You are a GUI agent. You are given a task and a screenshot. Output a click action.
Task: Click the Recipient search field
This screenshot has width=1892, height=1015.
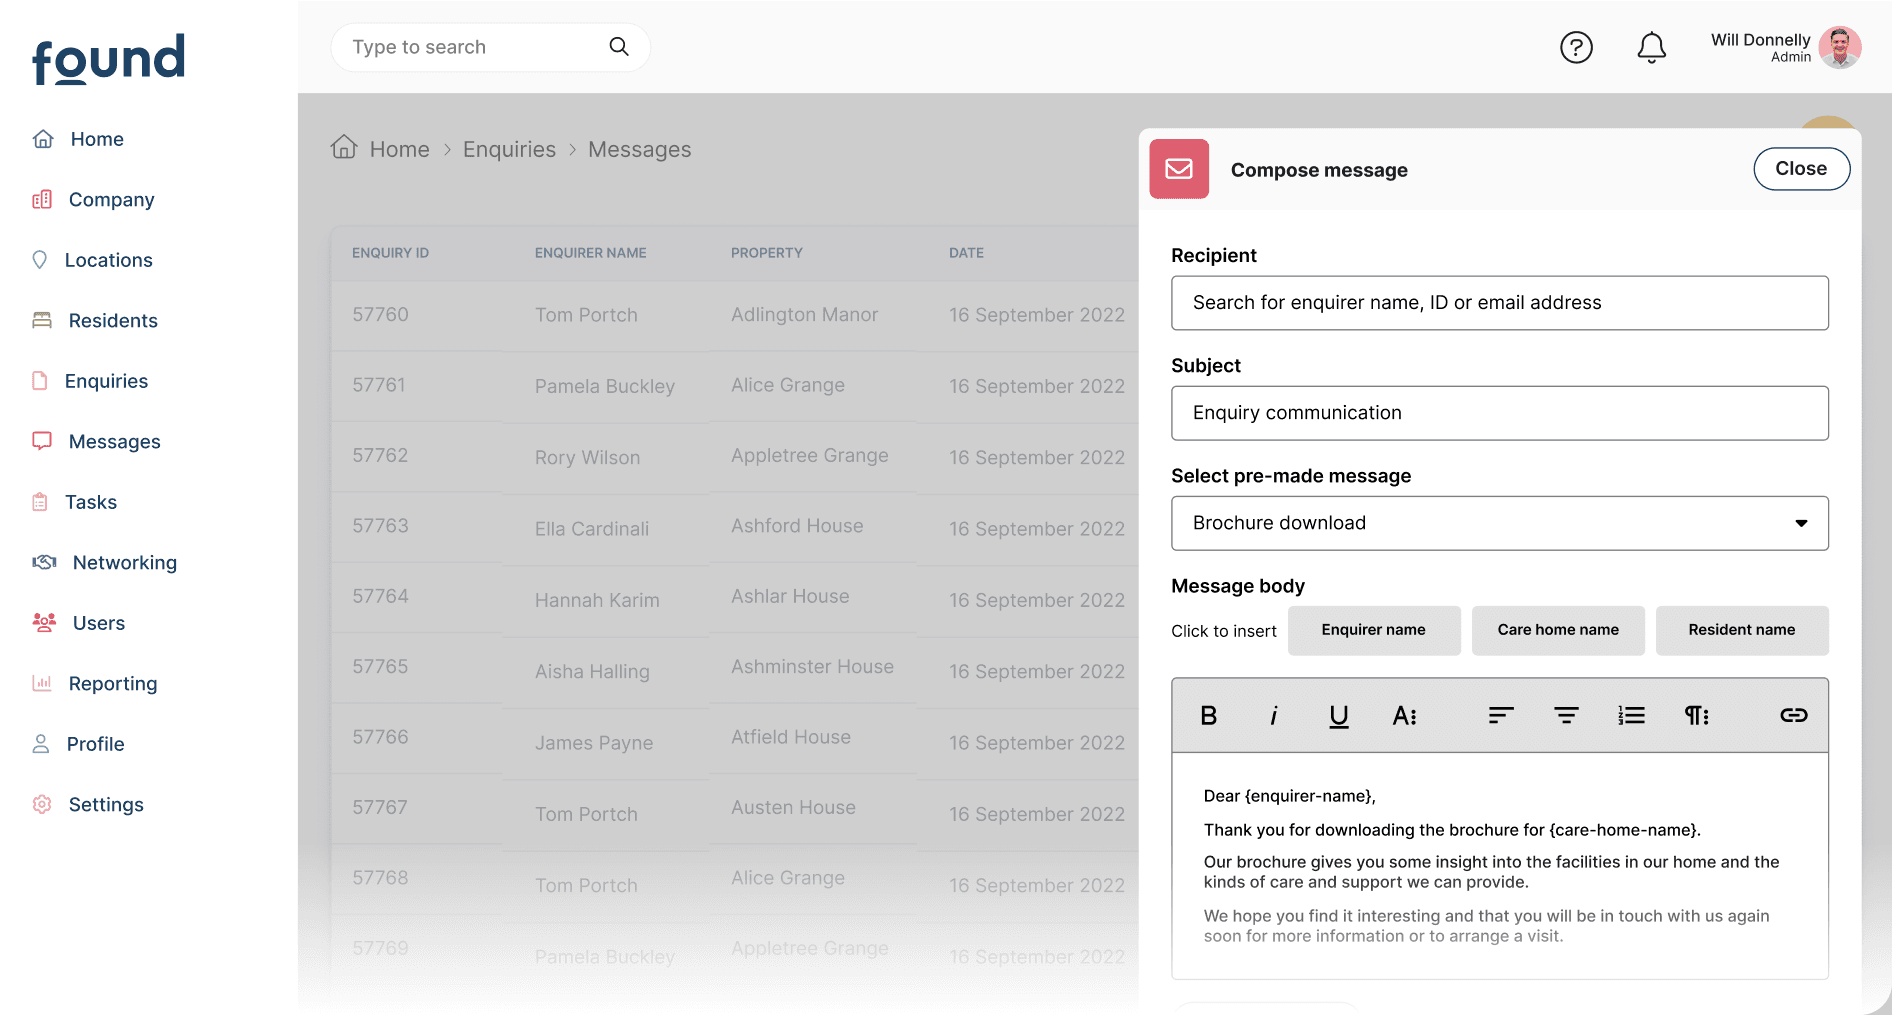coord(1499,303)
